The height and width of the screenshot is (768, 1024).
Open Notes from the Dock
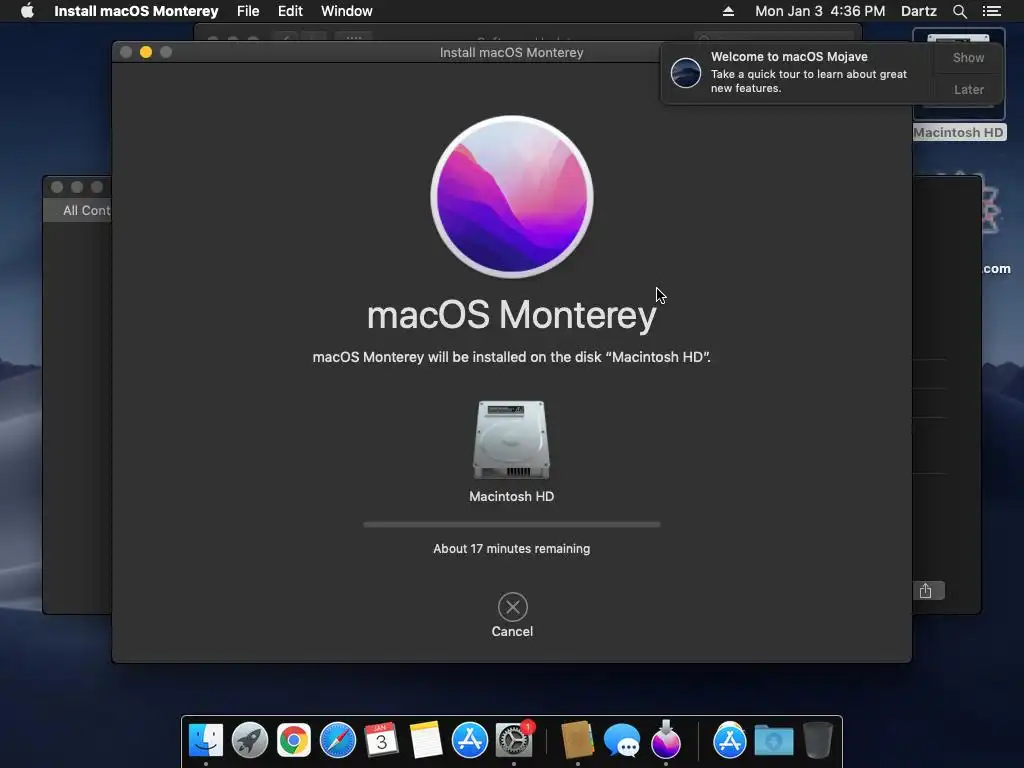coord(426,740)
